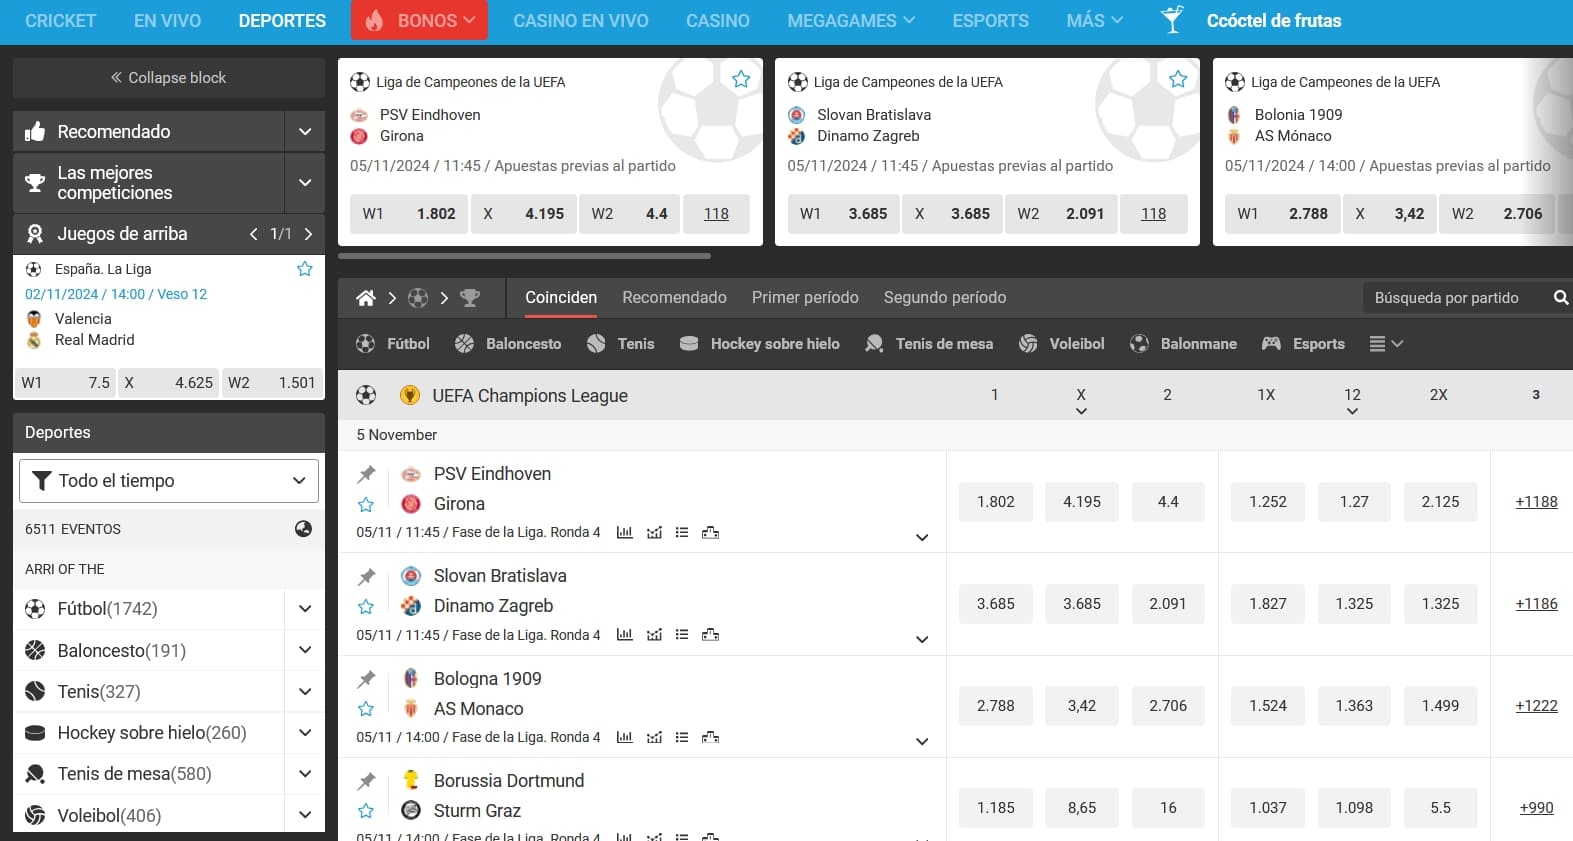This screenshot has height=841, width=1573.
Task: Open the Megagames menu
Action: (x=851, y=20)
